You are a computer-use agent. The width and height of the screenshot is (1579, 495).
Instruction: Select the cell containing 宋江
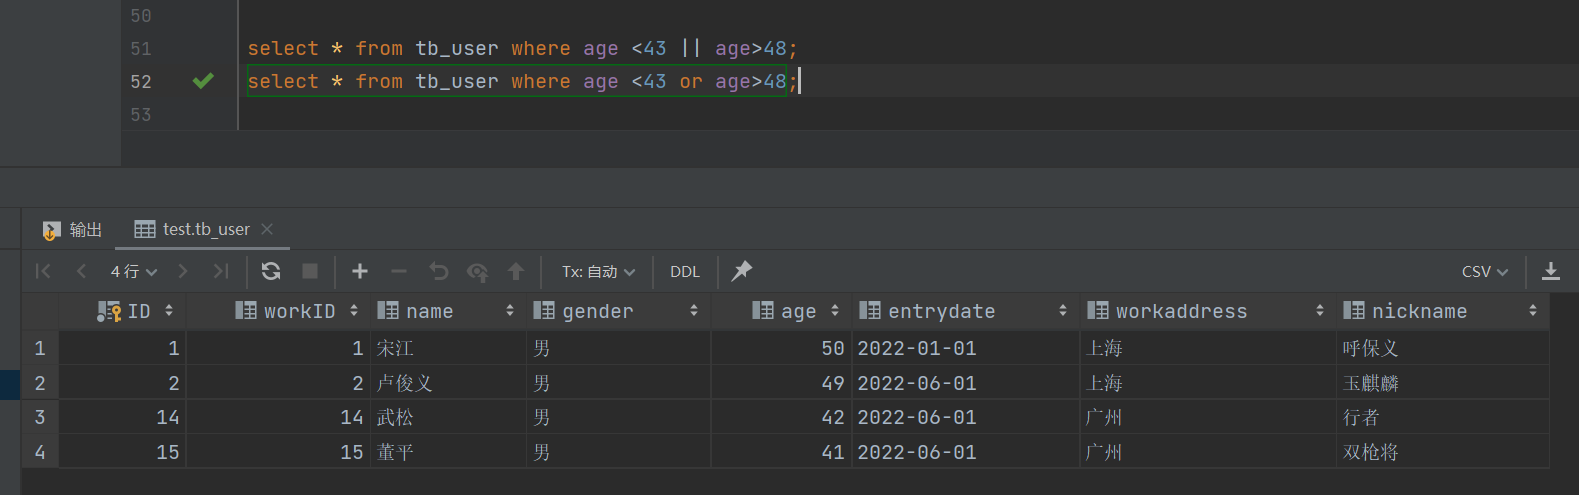395,348
